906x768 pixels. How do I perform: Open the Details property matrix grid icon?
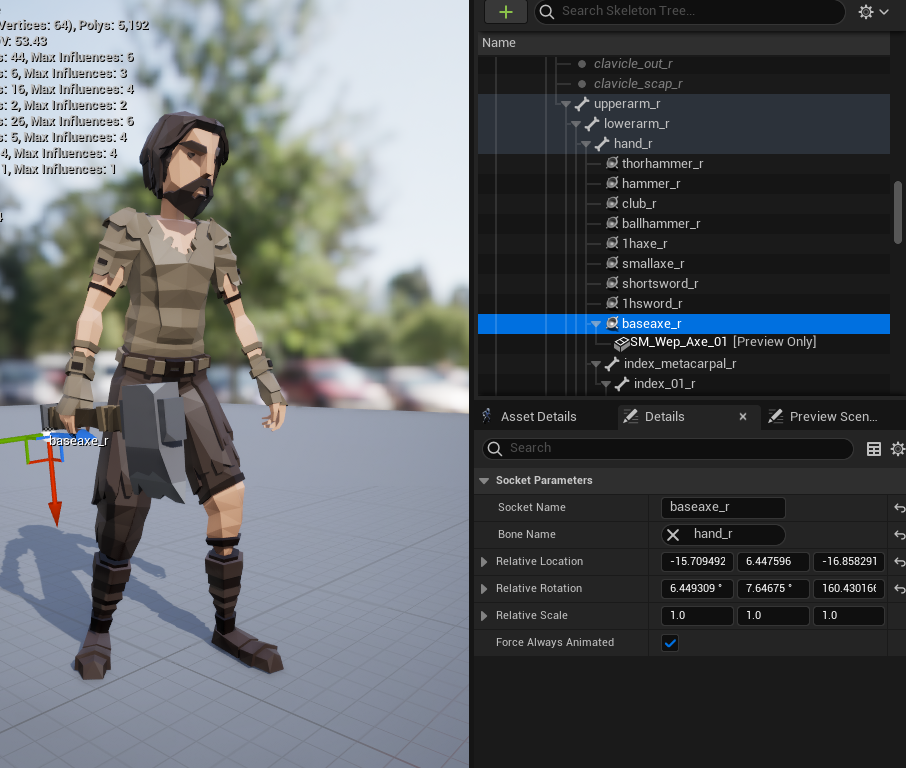point(873,449)
